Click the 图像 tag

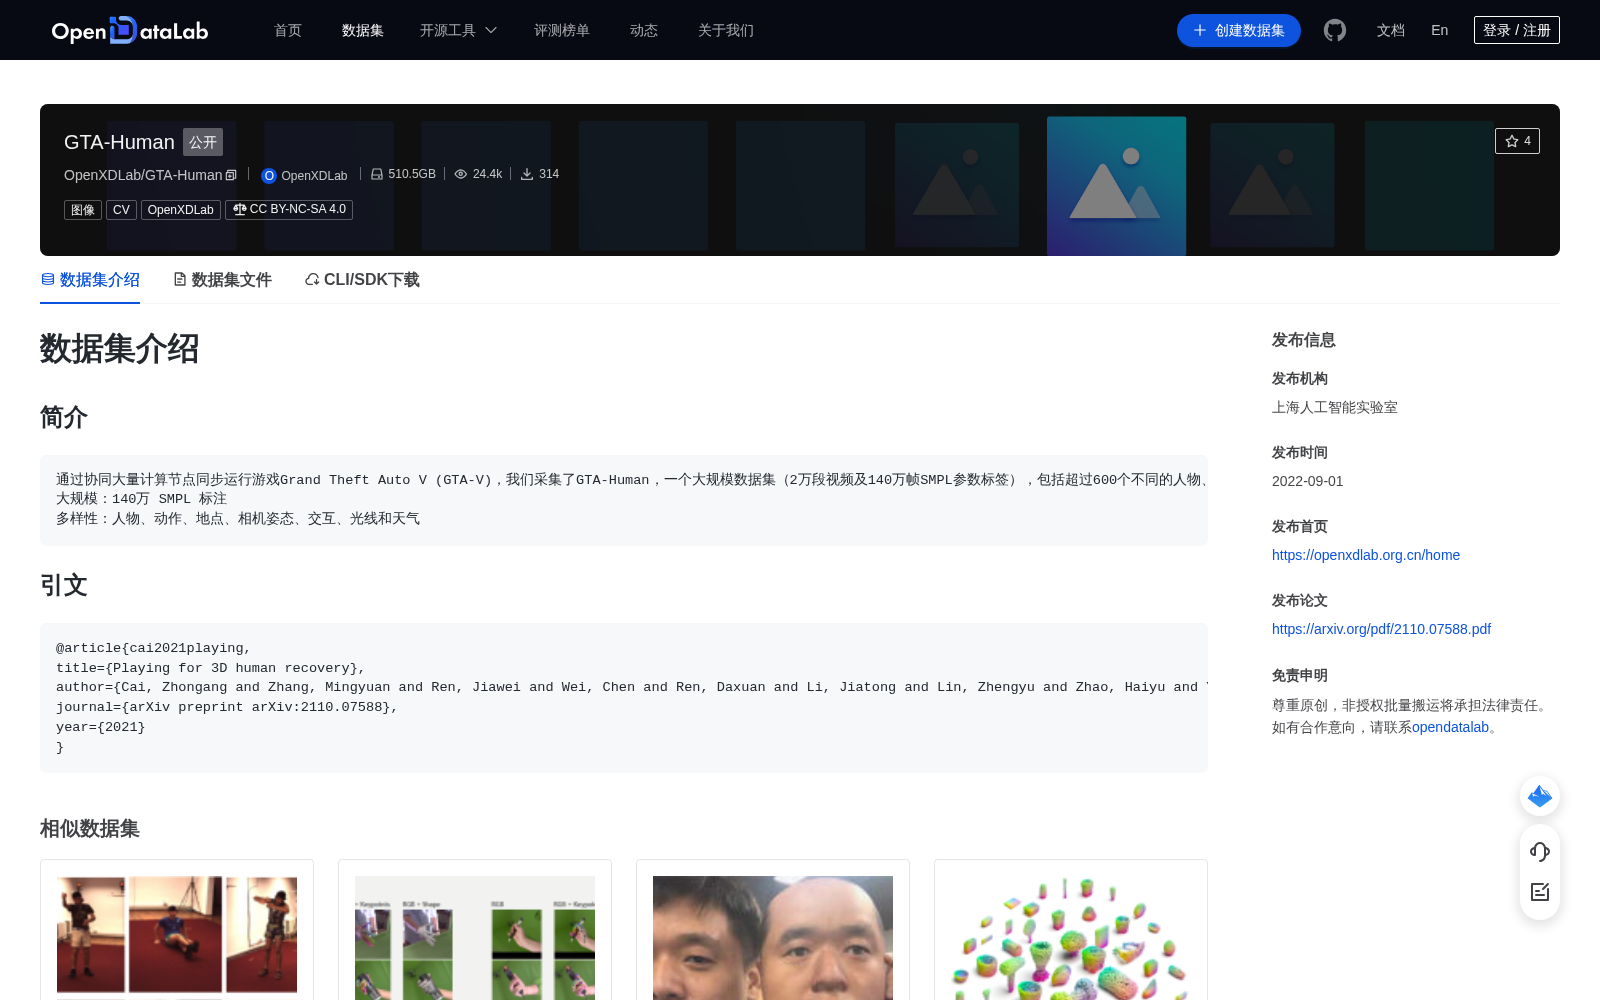[83, 210]
